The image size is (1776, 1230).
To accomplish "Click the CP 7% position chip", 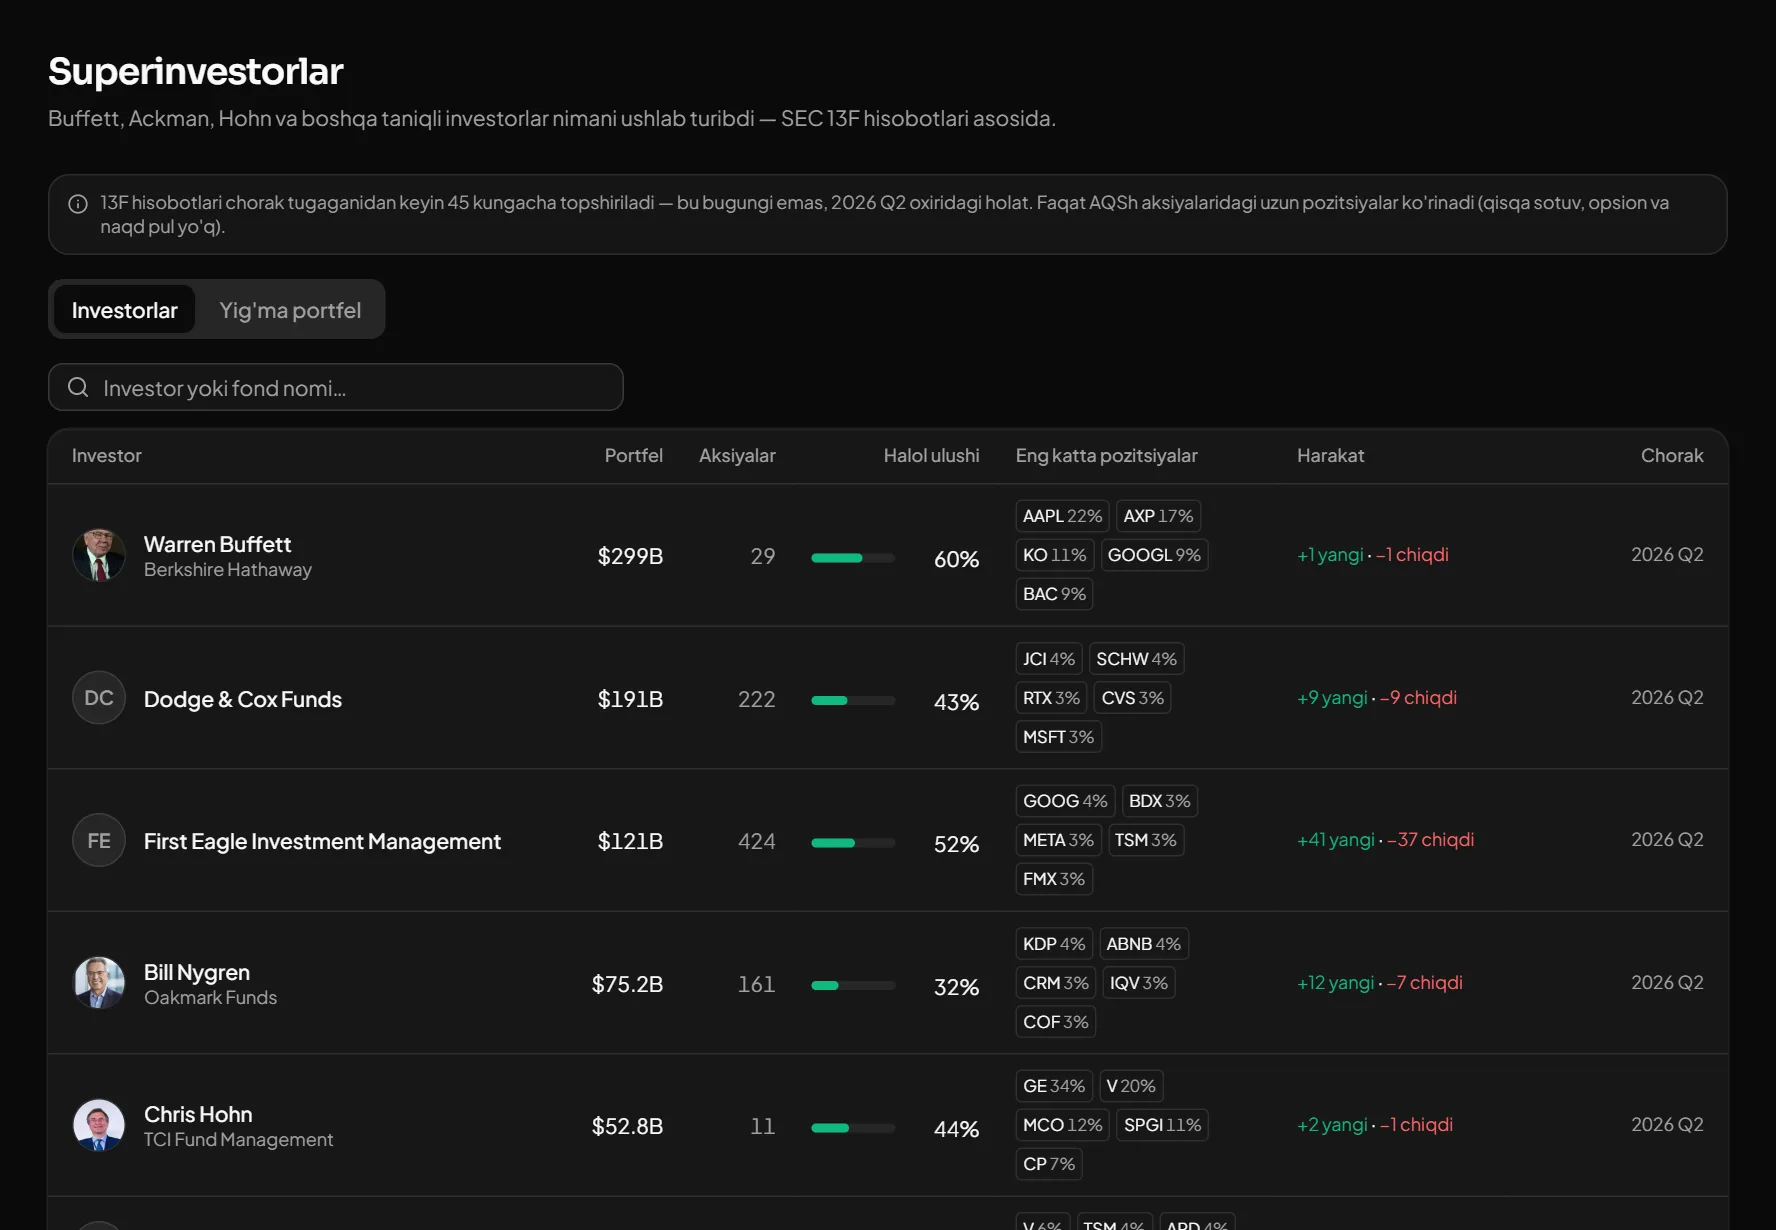I will tap(1049, 1164).
